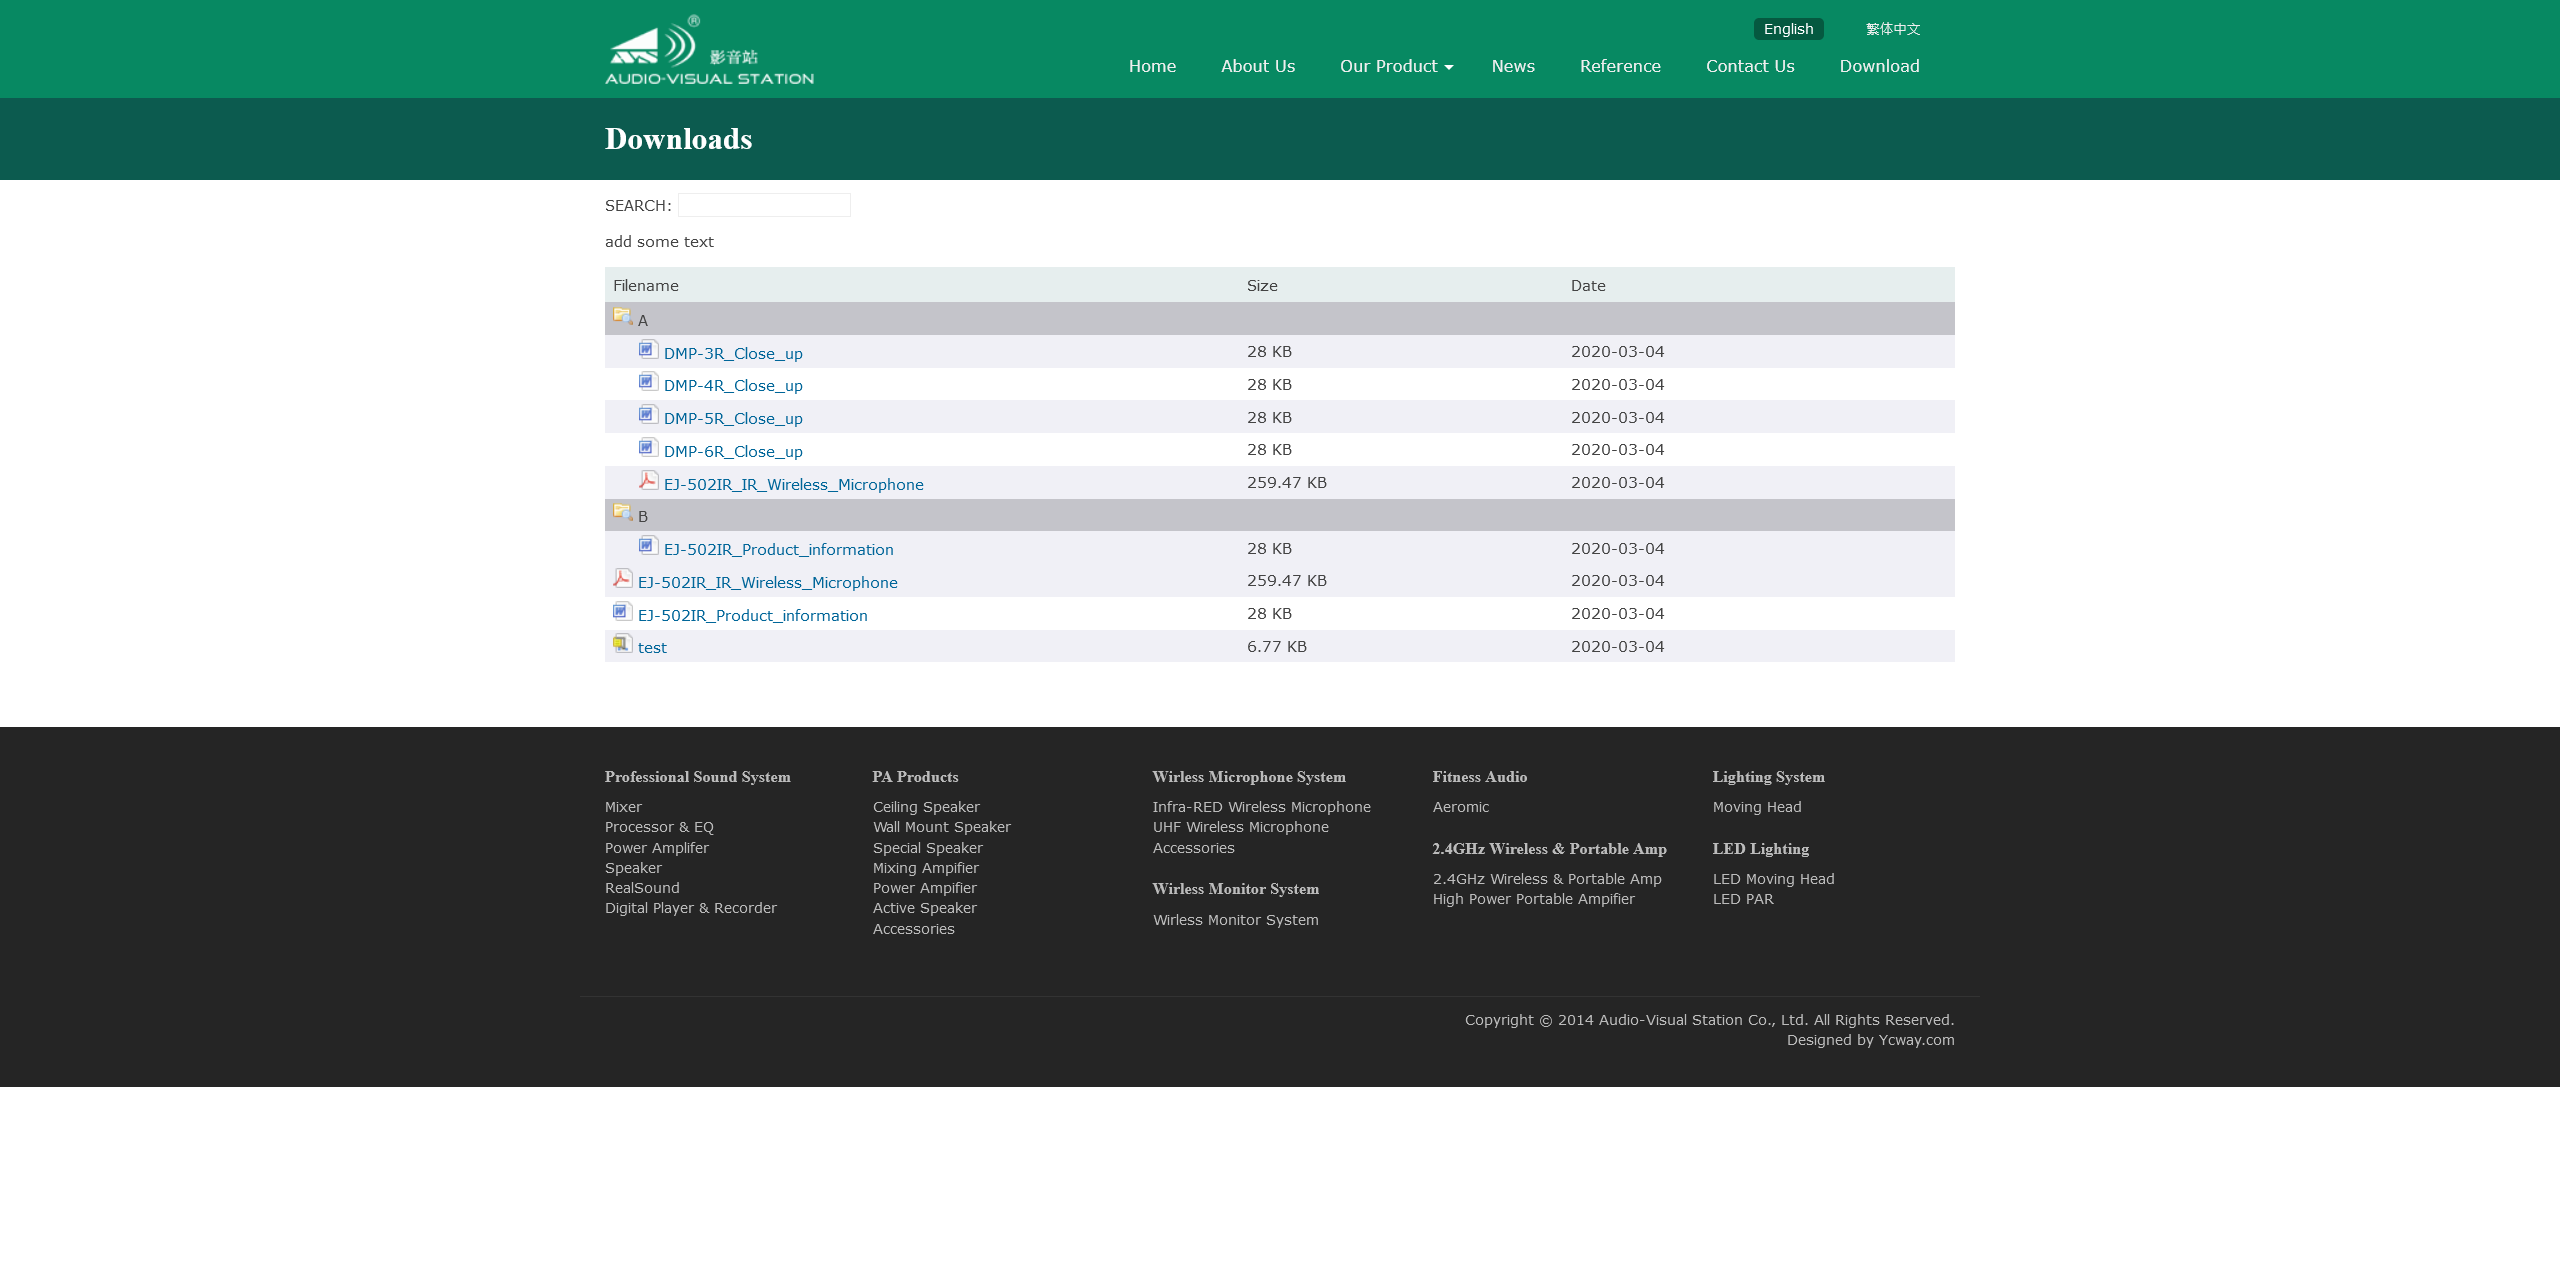Open Active Speaker link
Image resolution: width=2560 pixels, height=1273 pixels.
[x=924, y=908]
